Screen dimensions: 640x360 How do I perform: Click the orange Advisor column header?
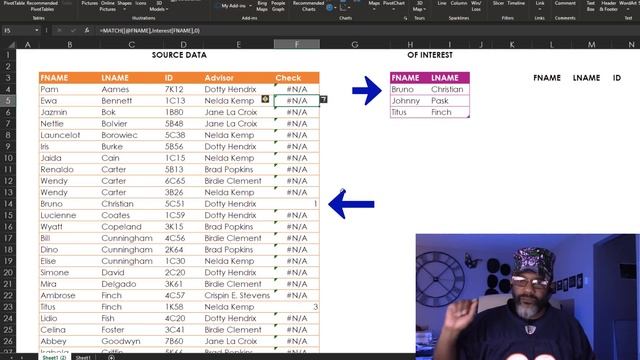pyautogui.click(x=238, y=78)
